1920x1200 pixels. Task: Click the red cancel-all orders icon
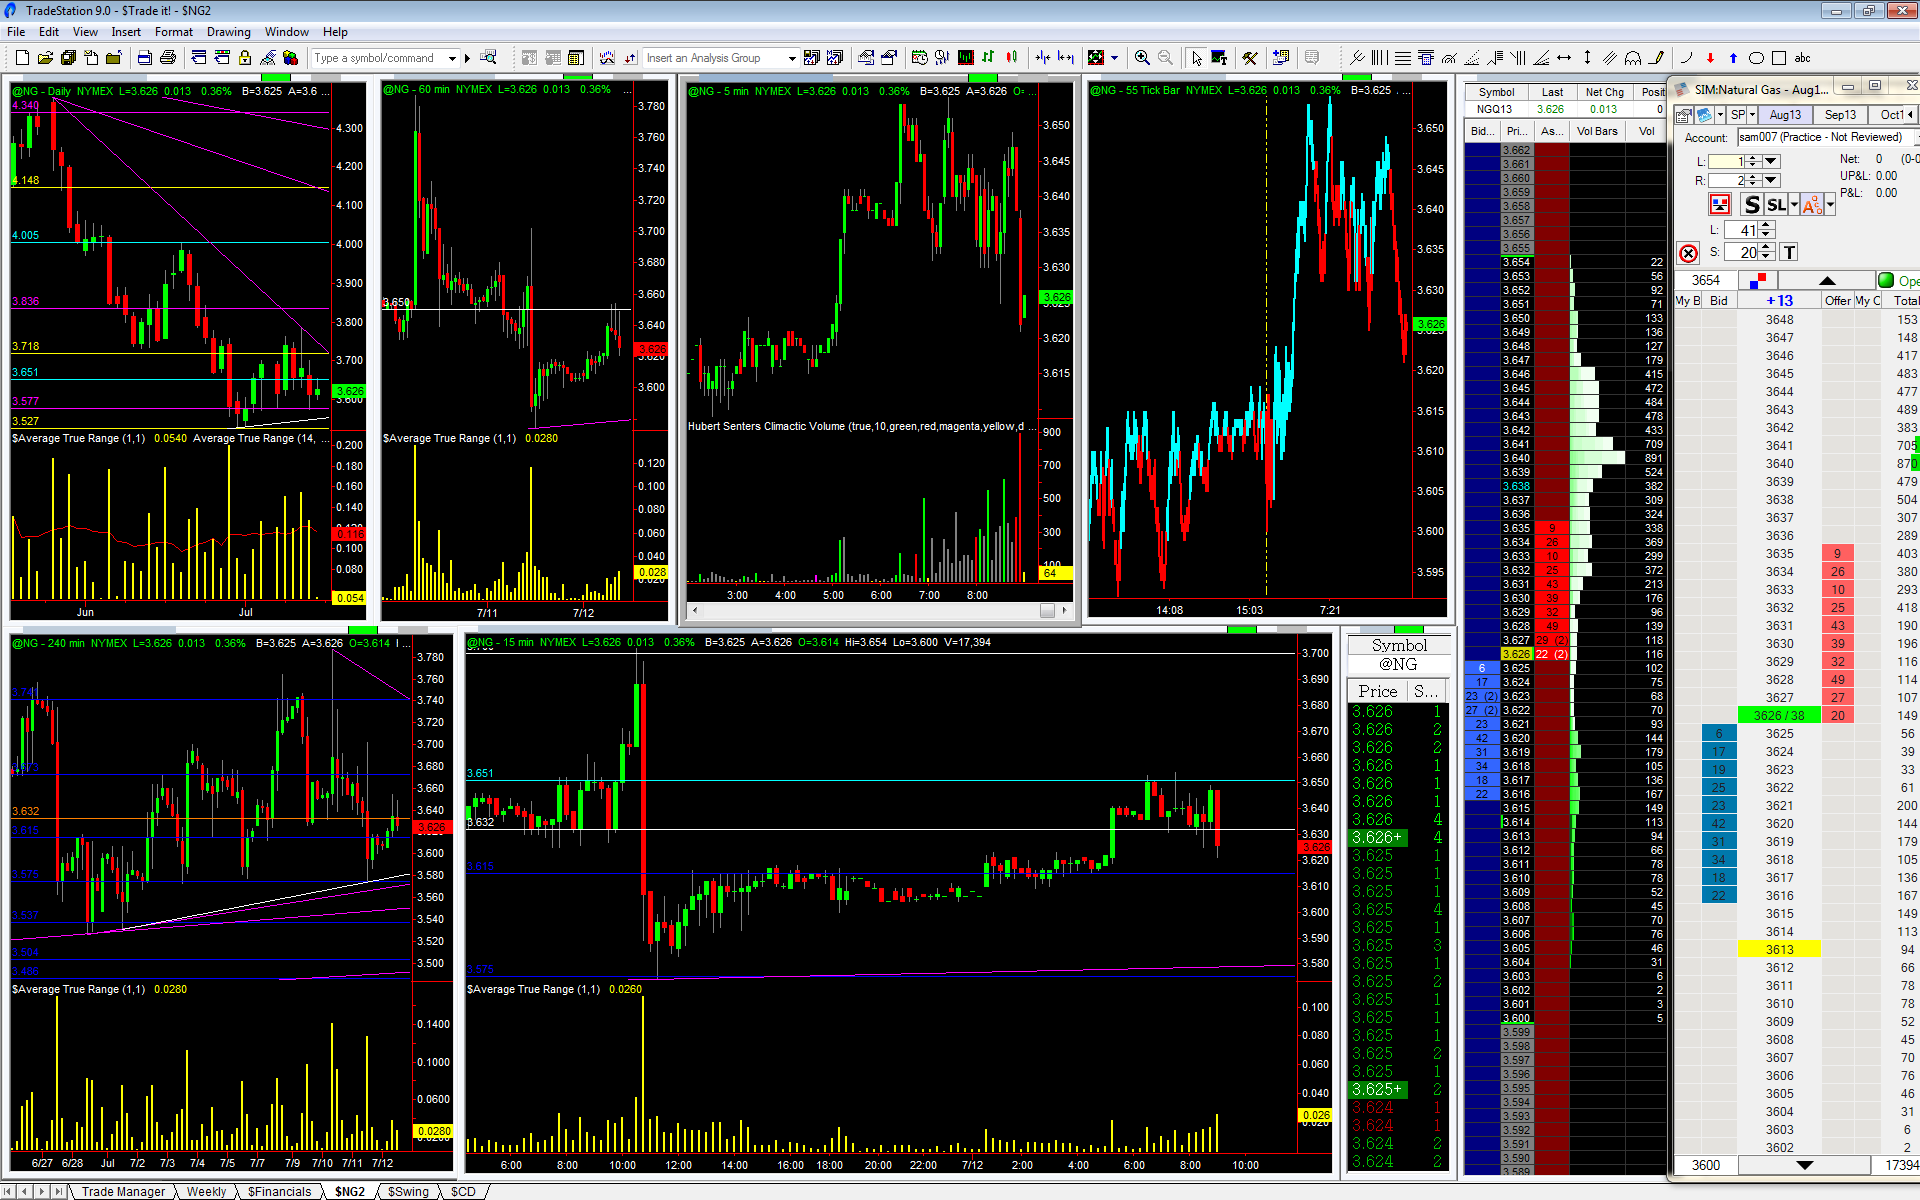point(1689,253)
